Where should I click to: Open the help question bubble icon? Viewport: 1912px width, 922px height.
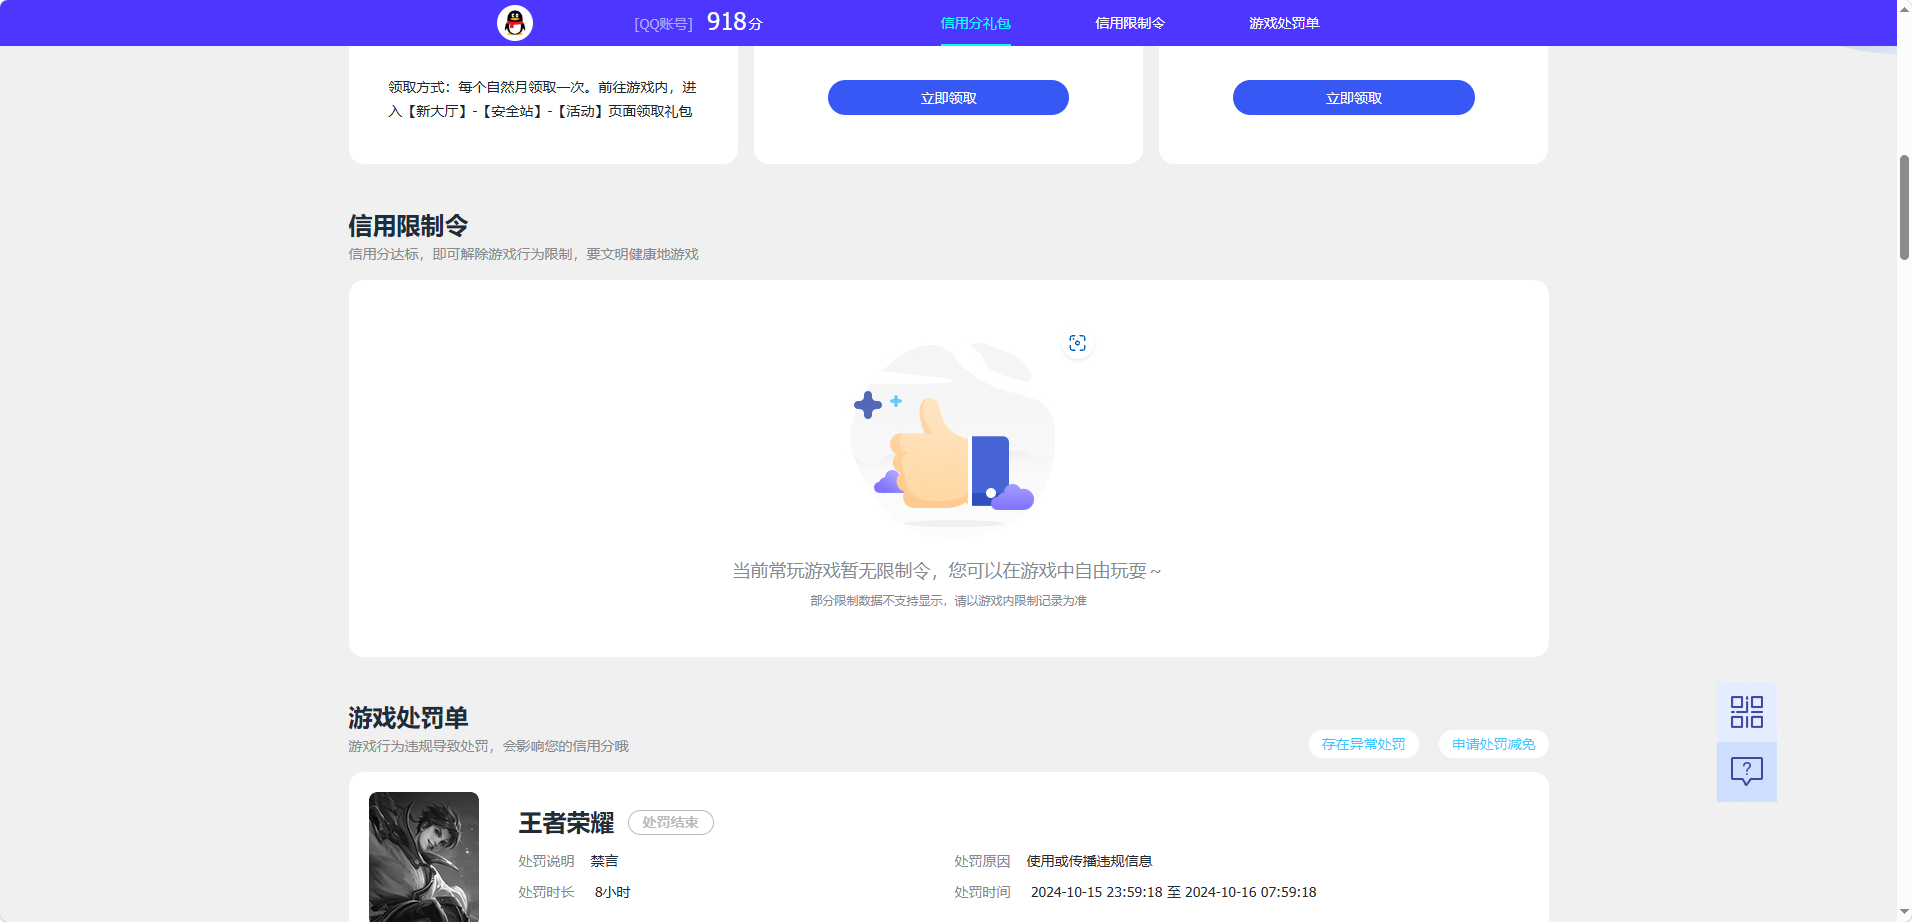click(x=1747, y=771)
